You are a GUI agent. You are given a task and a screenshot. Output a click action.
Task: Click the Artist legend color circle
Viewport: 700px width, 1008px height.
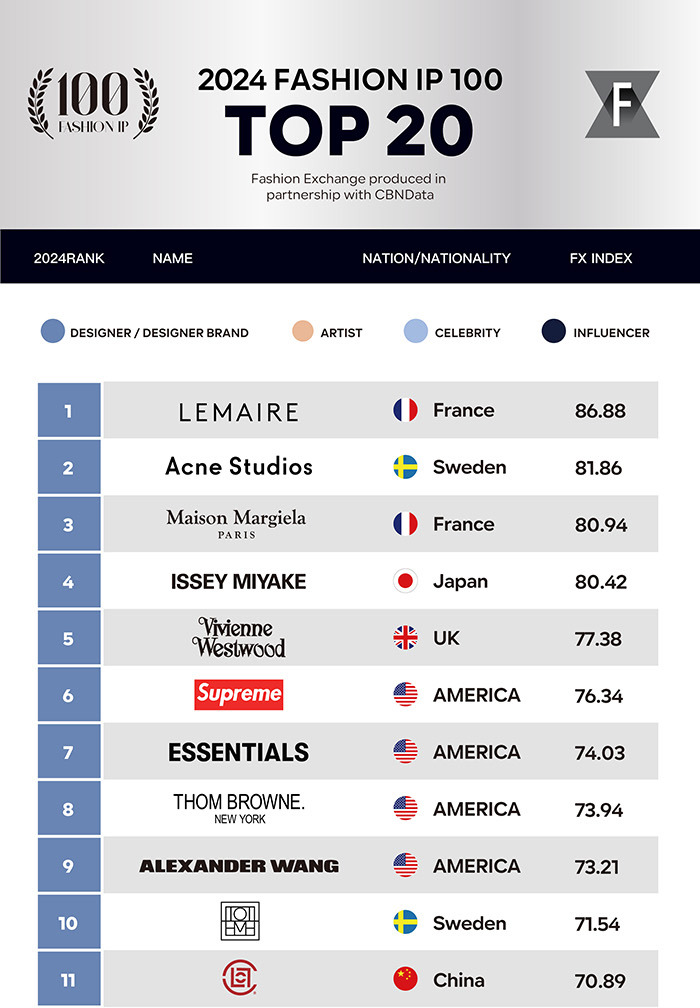[x=302, y=331]
